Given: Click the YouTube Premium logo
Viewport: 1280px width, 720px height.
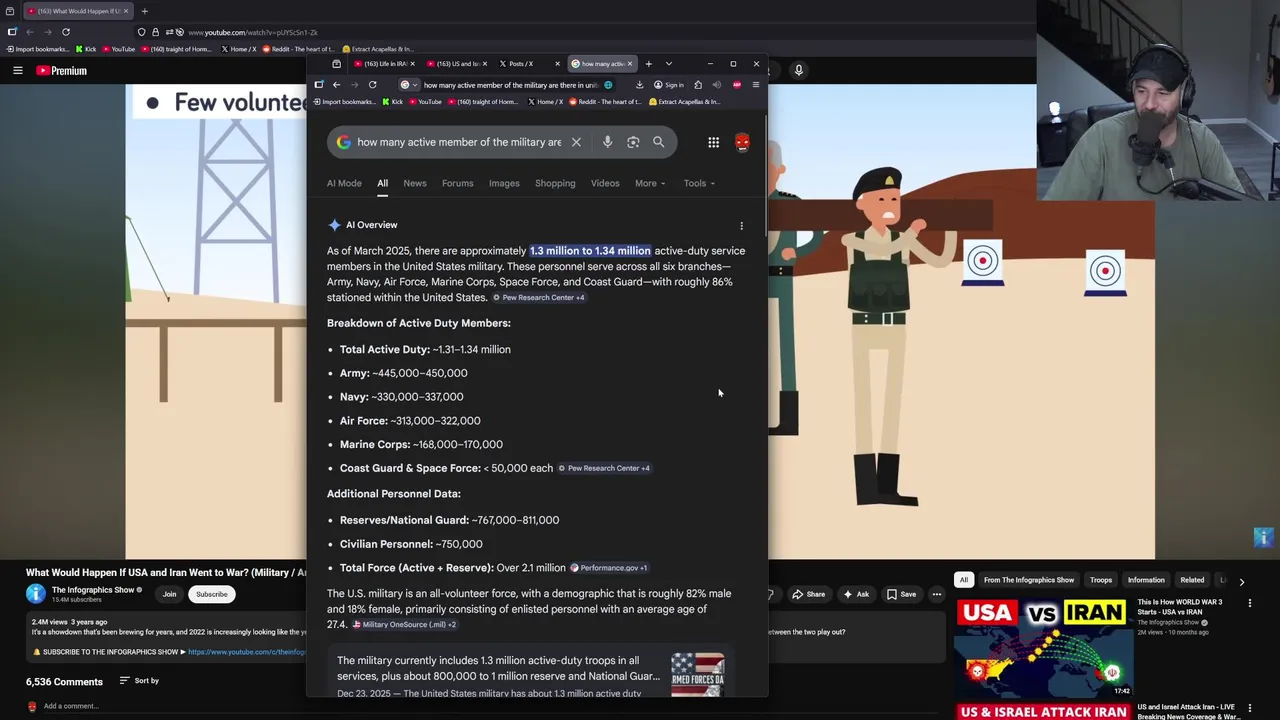Looking at the screenshot, I should pyautogui.click(x=62, y=71).
